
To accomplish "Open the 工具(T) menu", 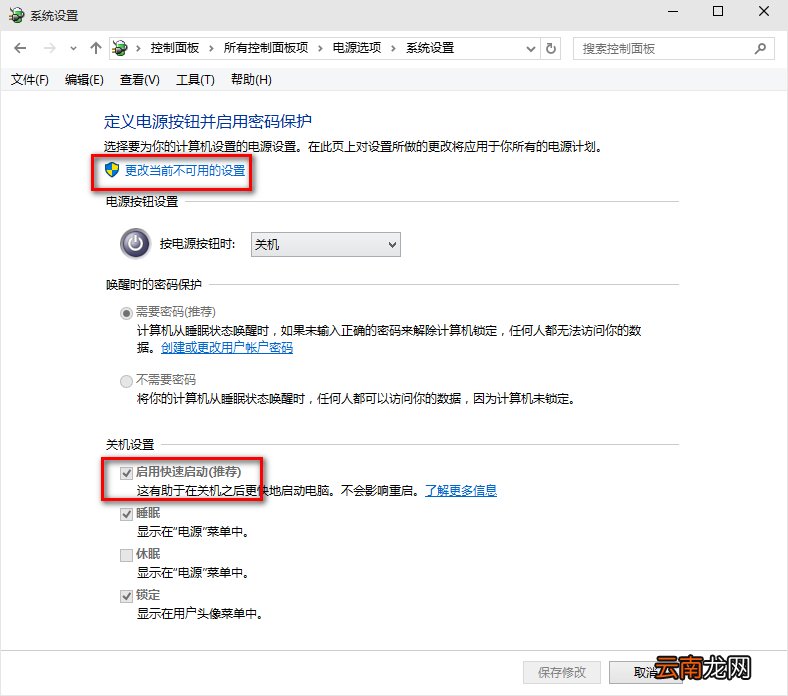I will 195,80.
